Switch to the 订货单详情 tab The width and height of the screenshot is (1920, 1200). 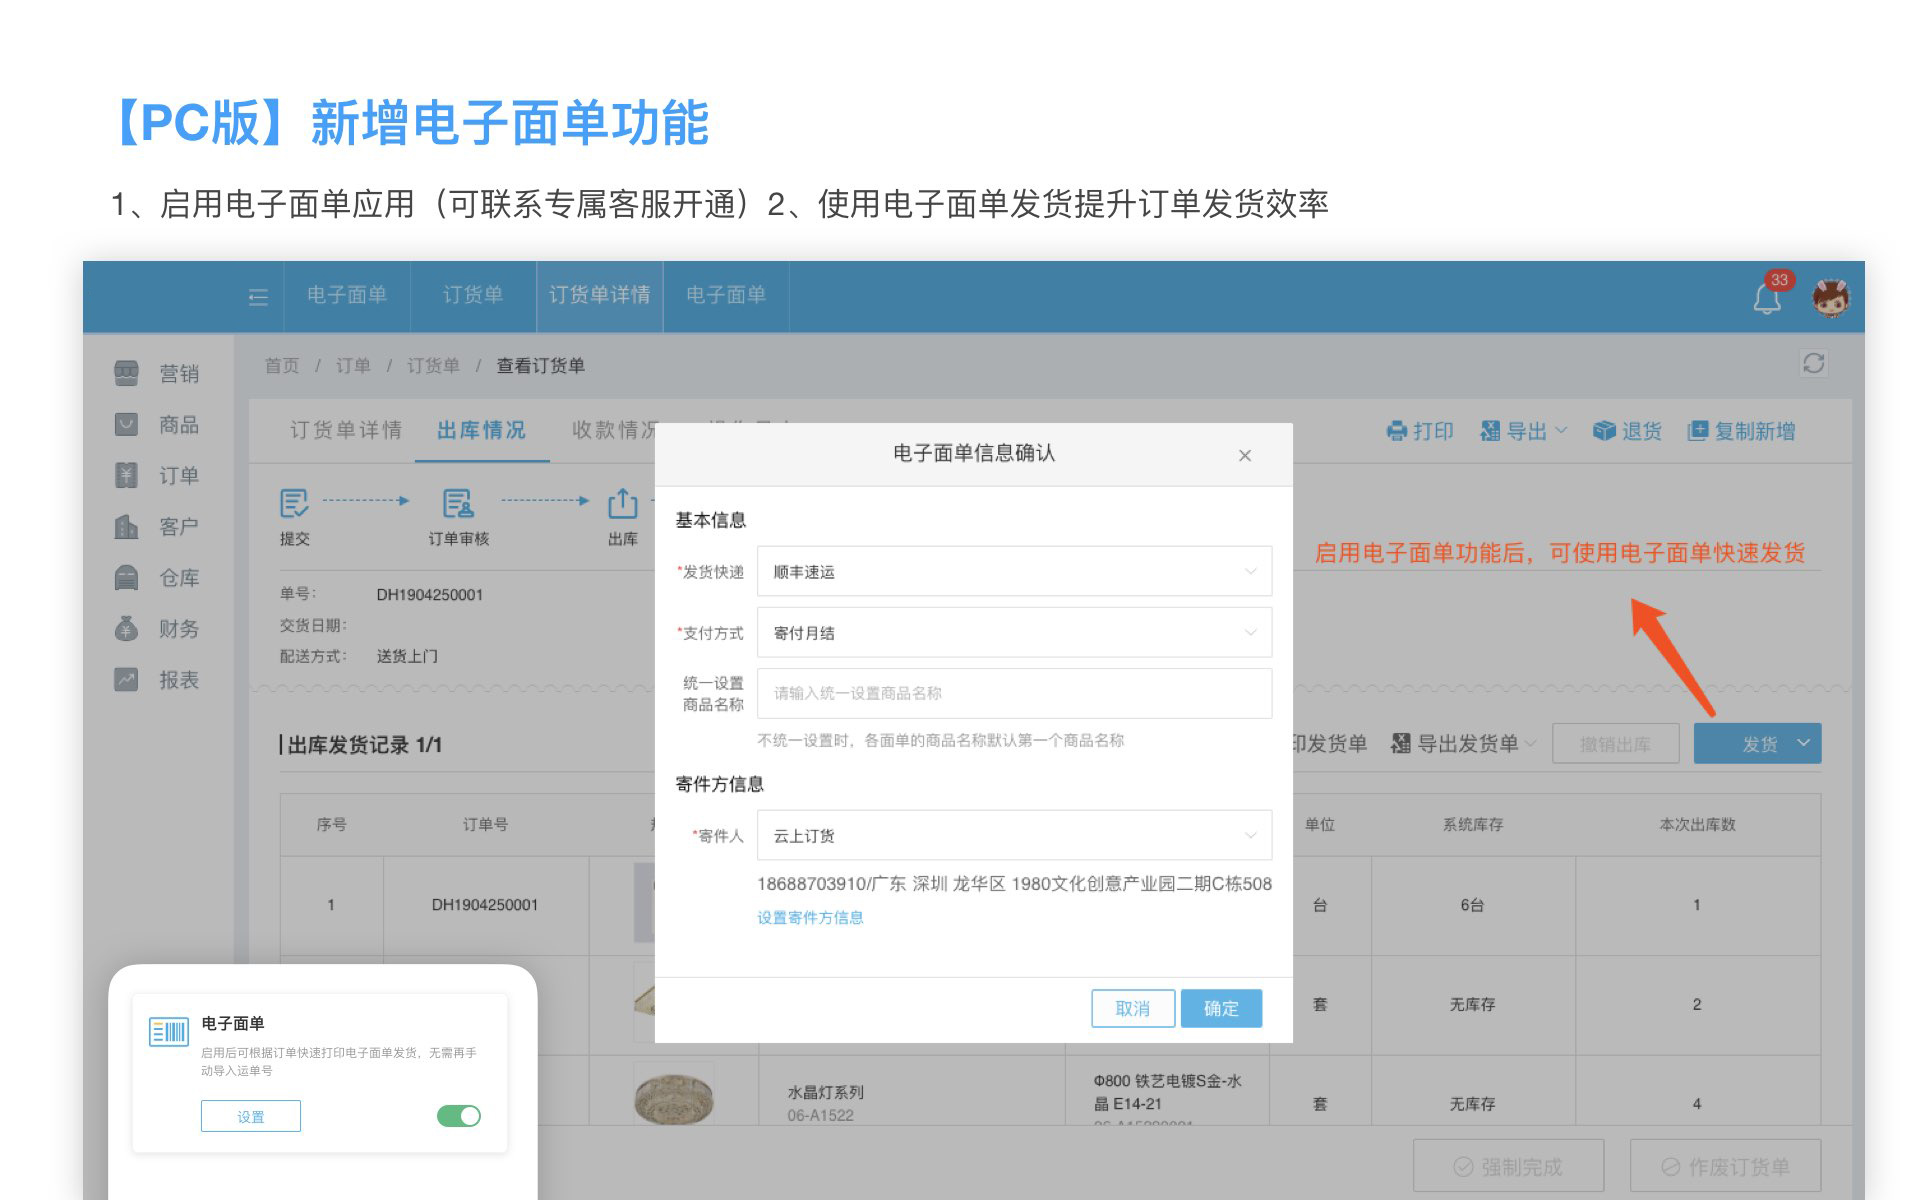click(345, 431)
